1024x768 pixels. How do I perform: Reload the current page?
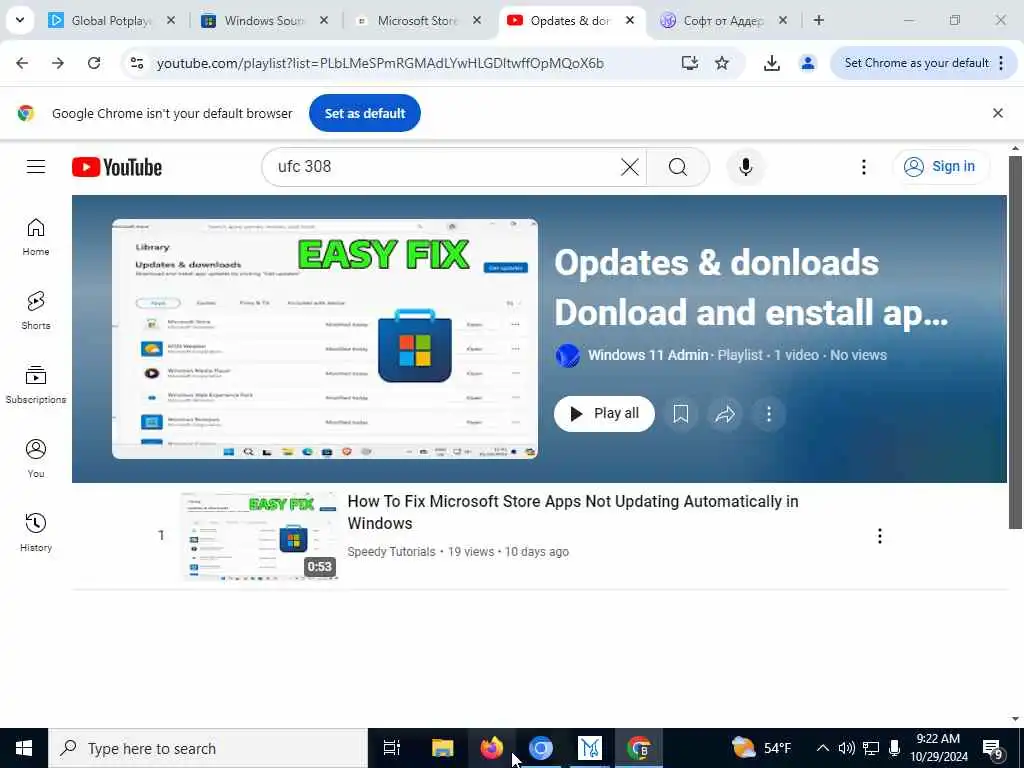(x=94, y=63)
